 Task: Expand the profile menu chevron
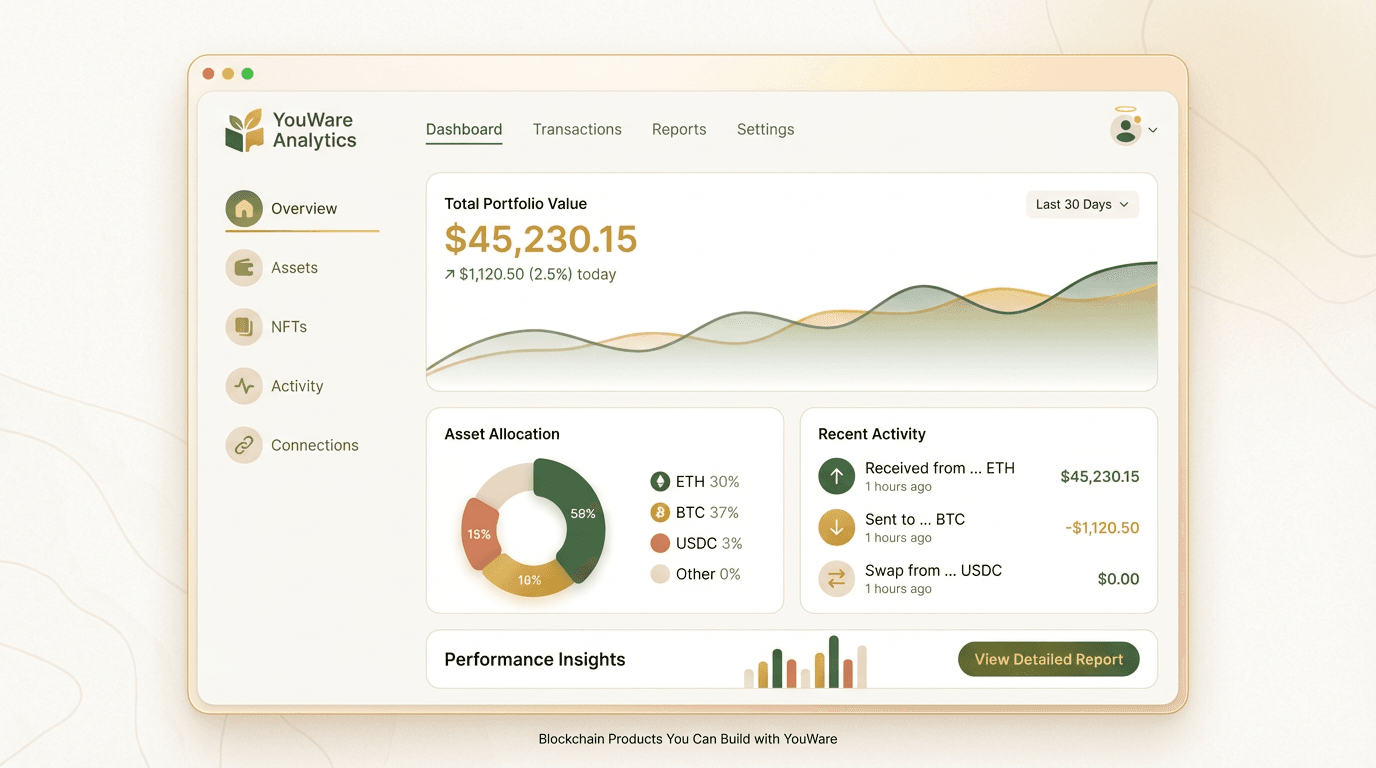[1153, 130]
